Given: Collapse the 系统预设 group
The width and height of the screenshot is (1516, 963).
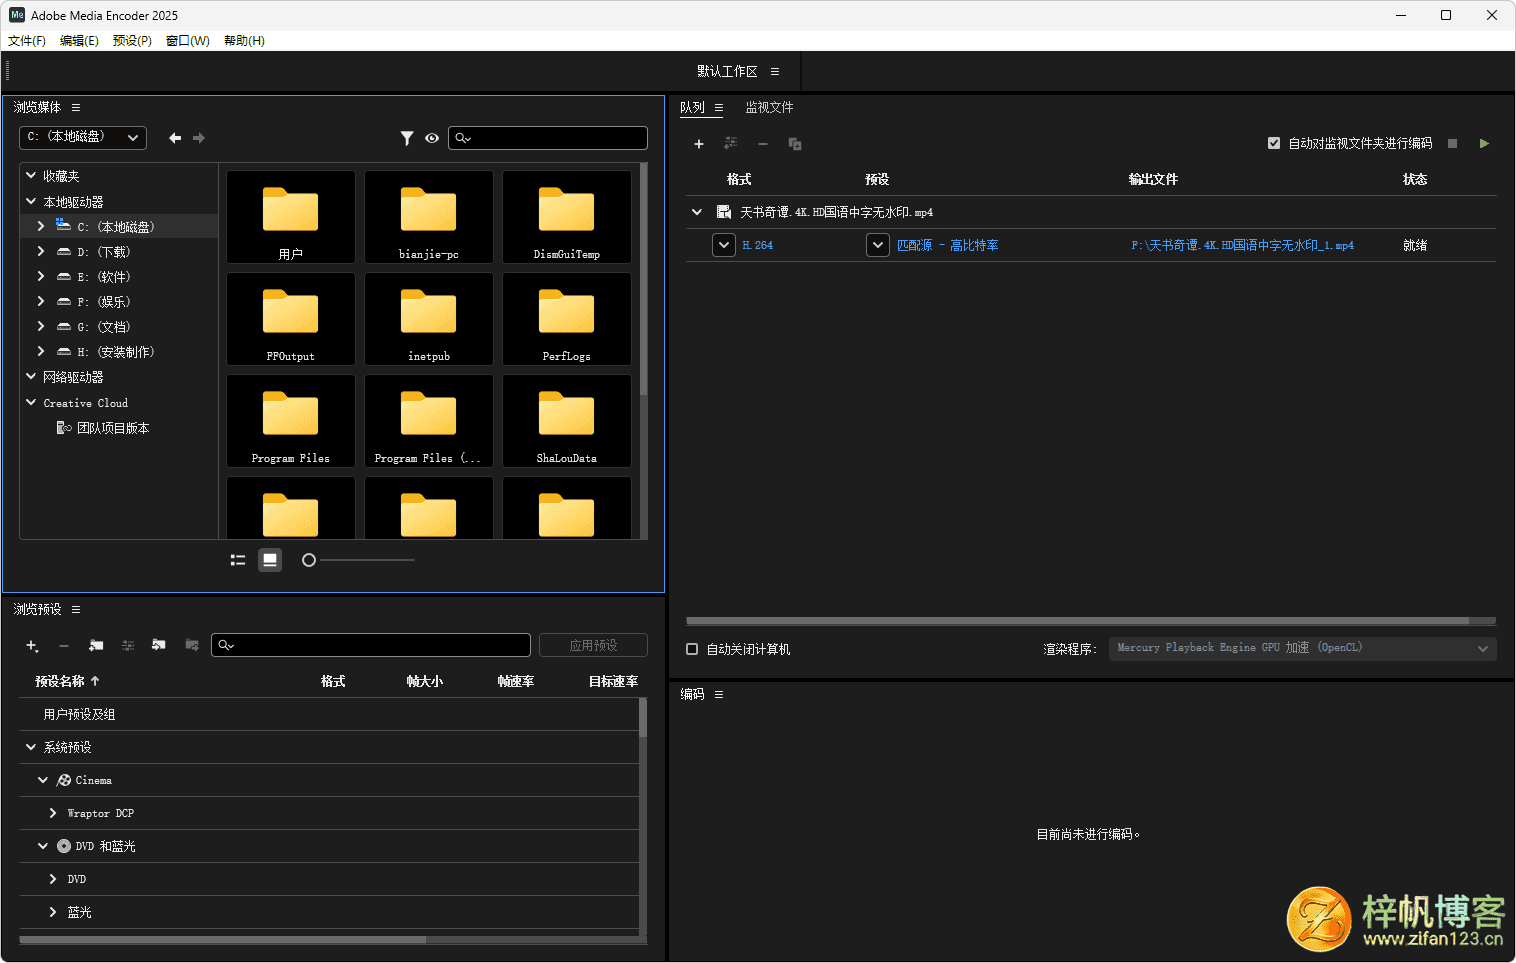Looking at the screenshot, I should point(31,747).
